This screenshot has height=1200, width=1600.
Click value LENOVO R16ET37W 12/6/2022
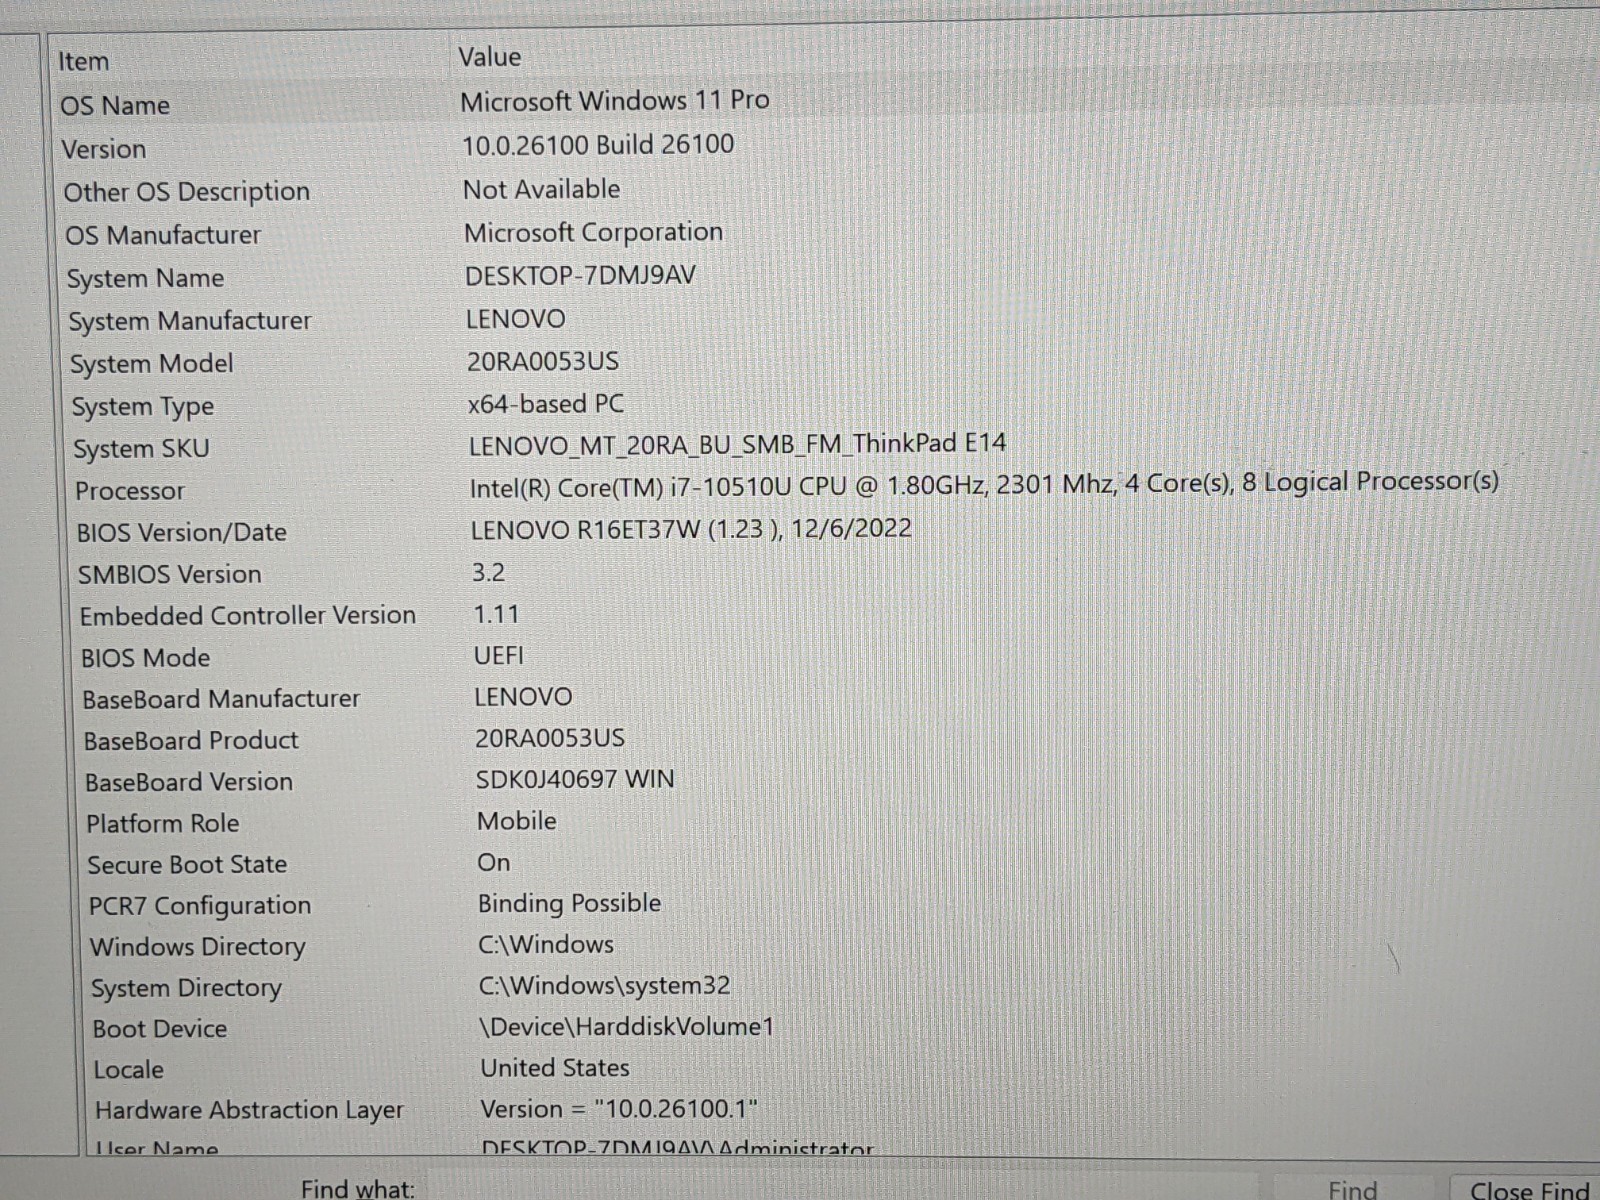pyautogui.click(x=691, y=529)
